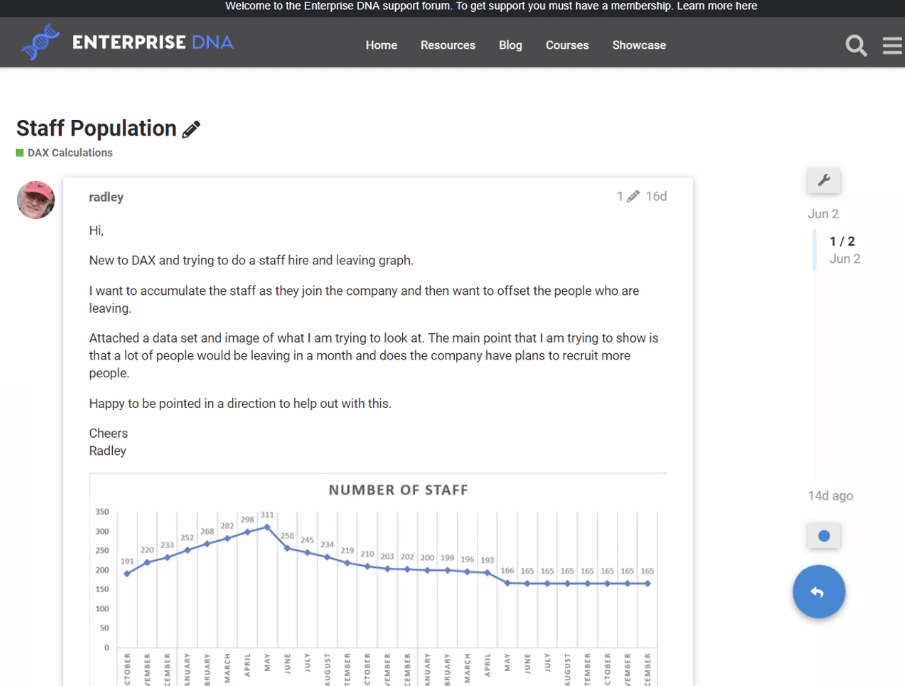Click the 1 / 2 post counter

pyautogui.click(x=842, y=241)
